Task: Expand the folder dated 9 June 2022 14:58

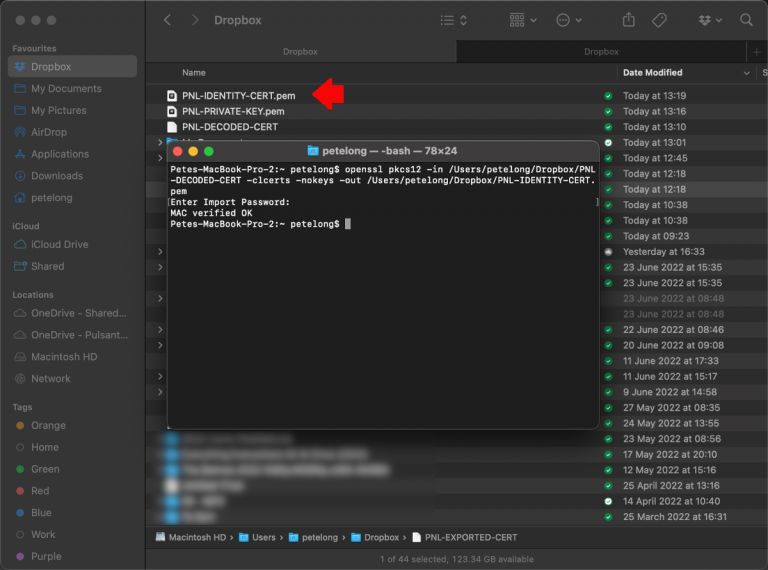Action: (x=160, y=392)
